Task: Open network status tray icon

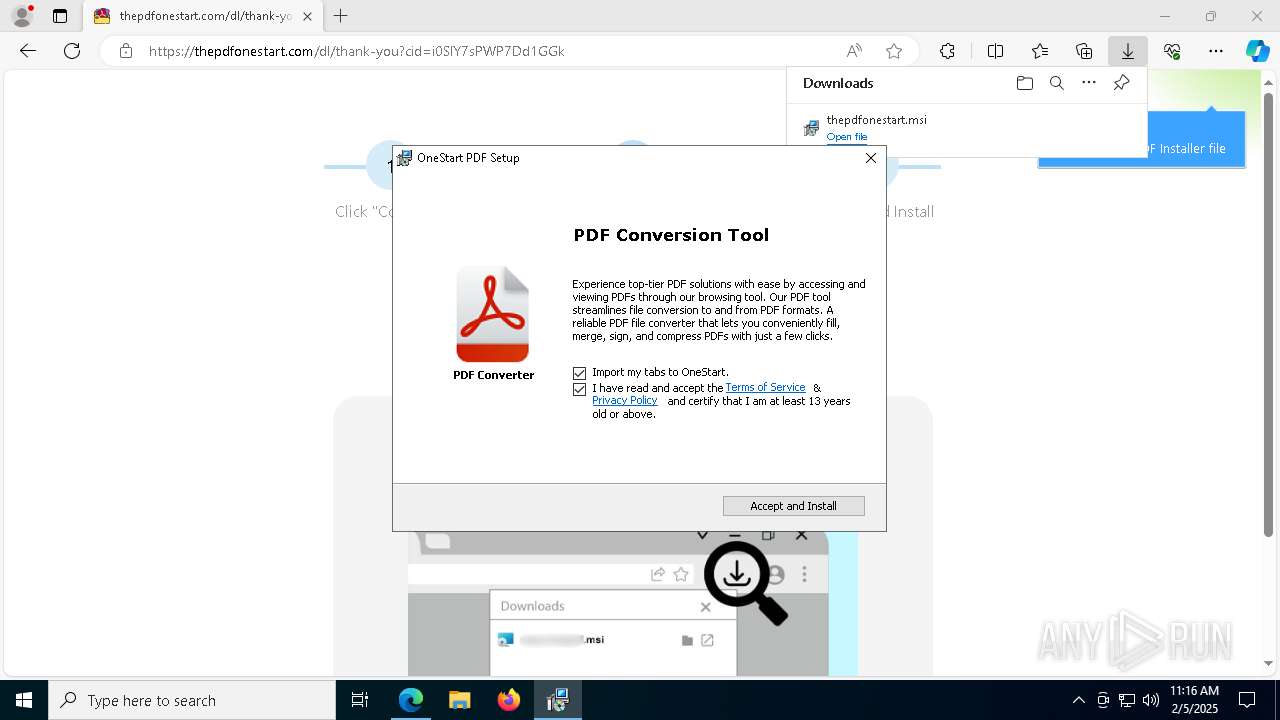Action: [1127, 700]
